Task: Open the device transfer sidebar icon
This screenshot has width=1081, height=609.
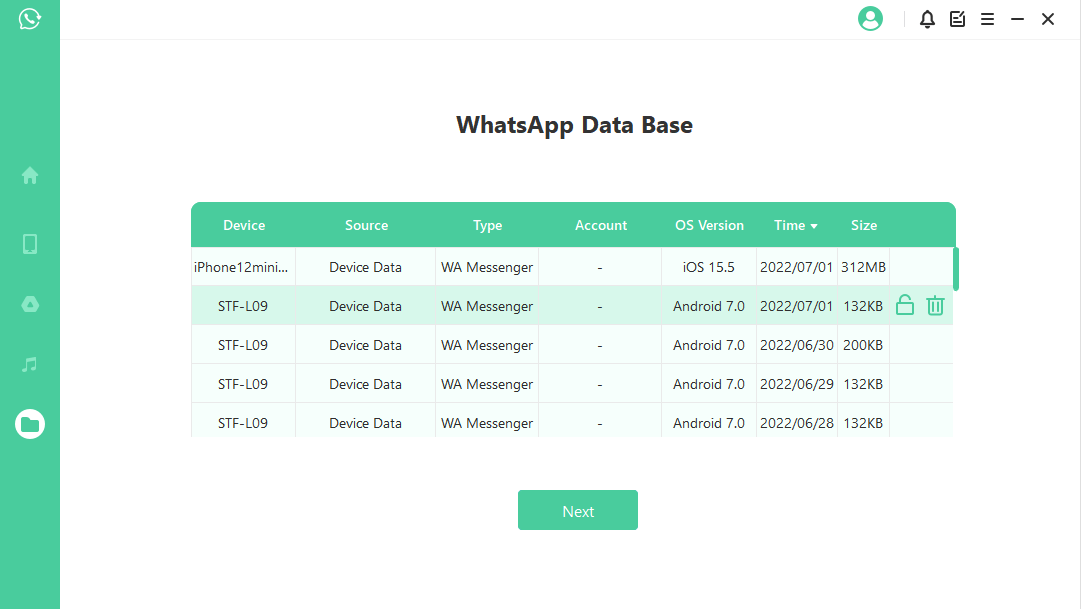Action: (x=30, y=244)
